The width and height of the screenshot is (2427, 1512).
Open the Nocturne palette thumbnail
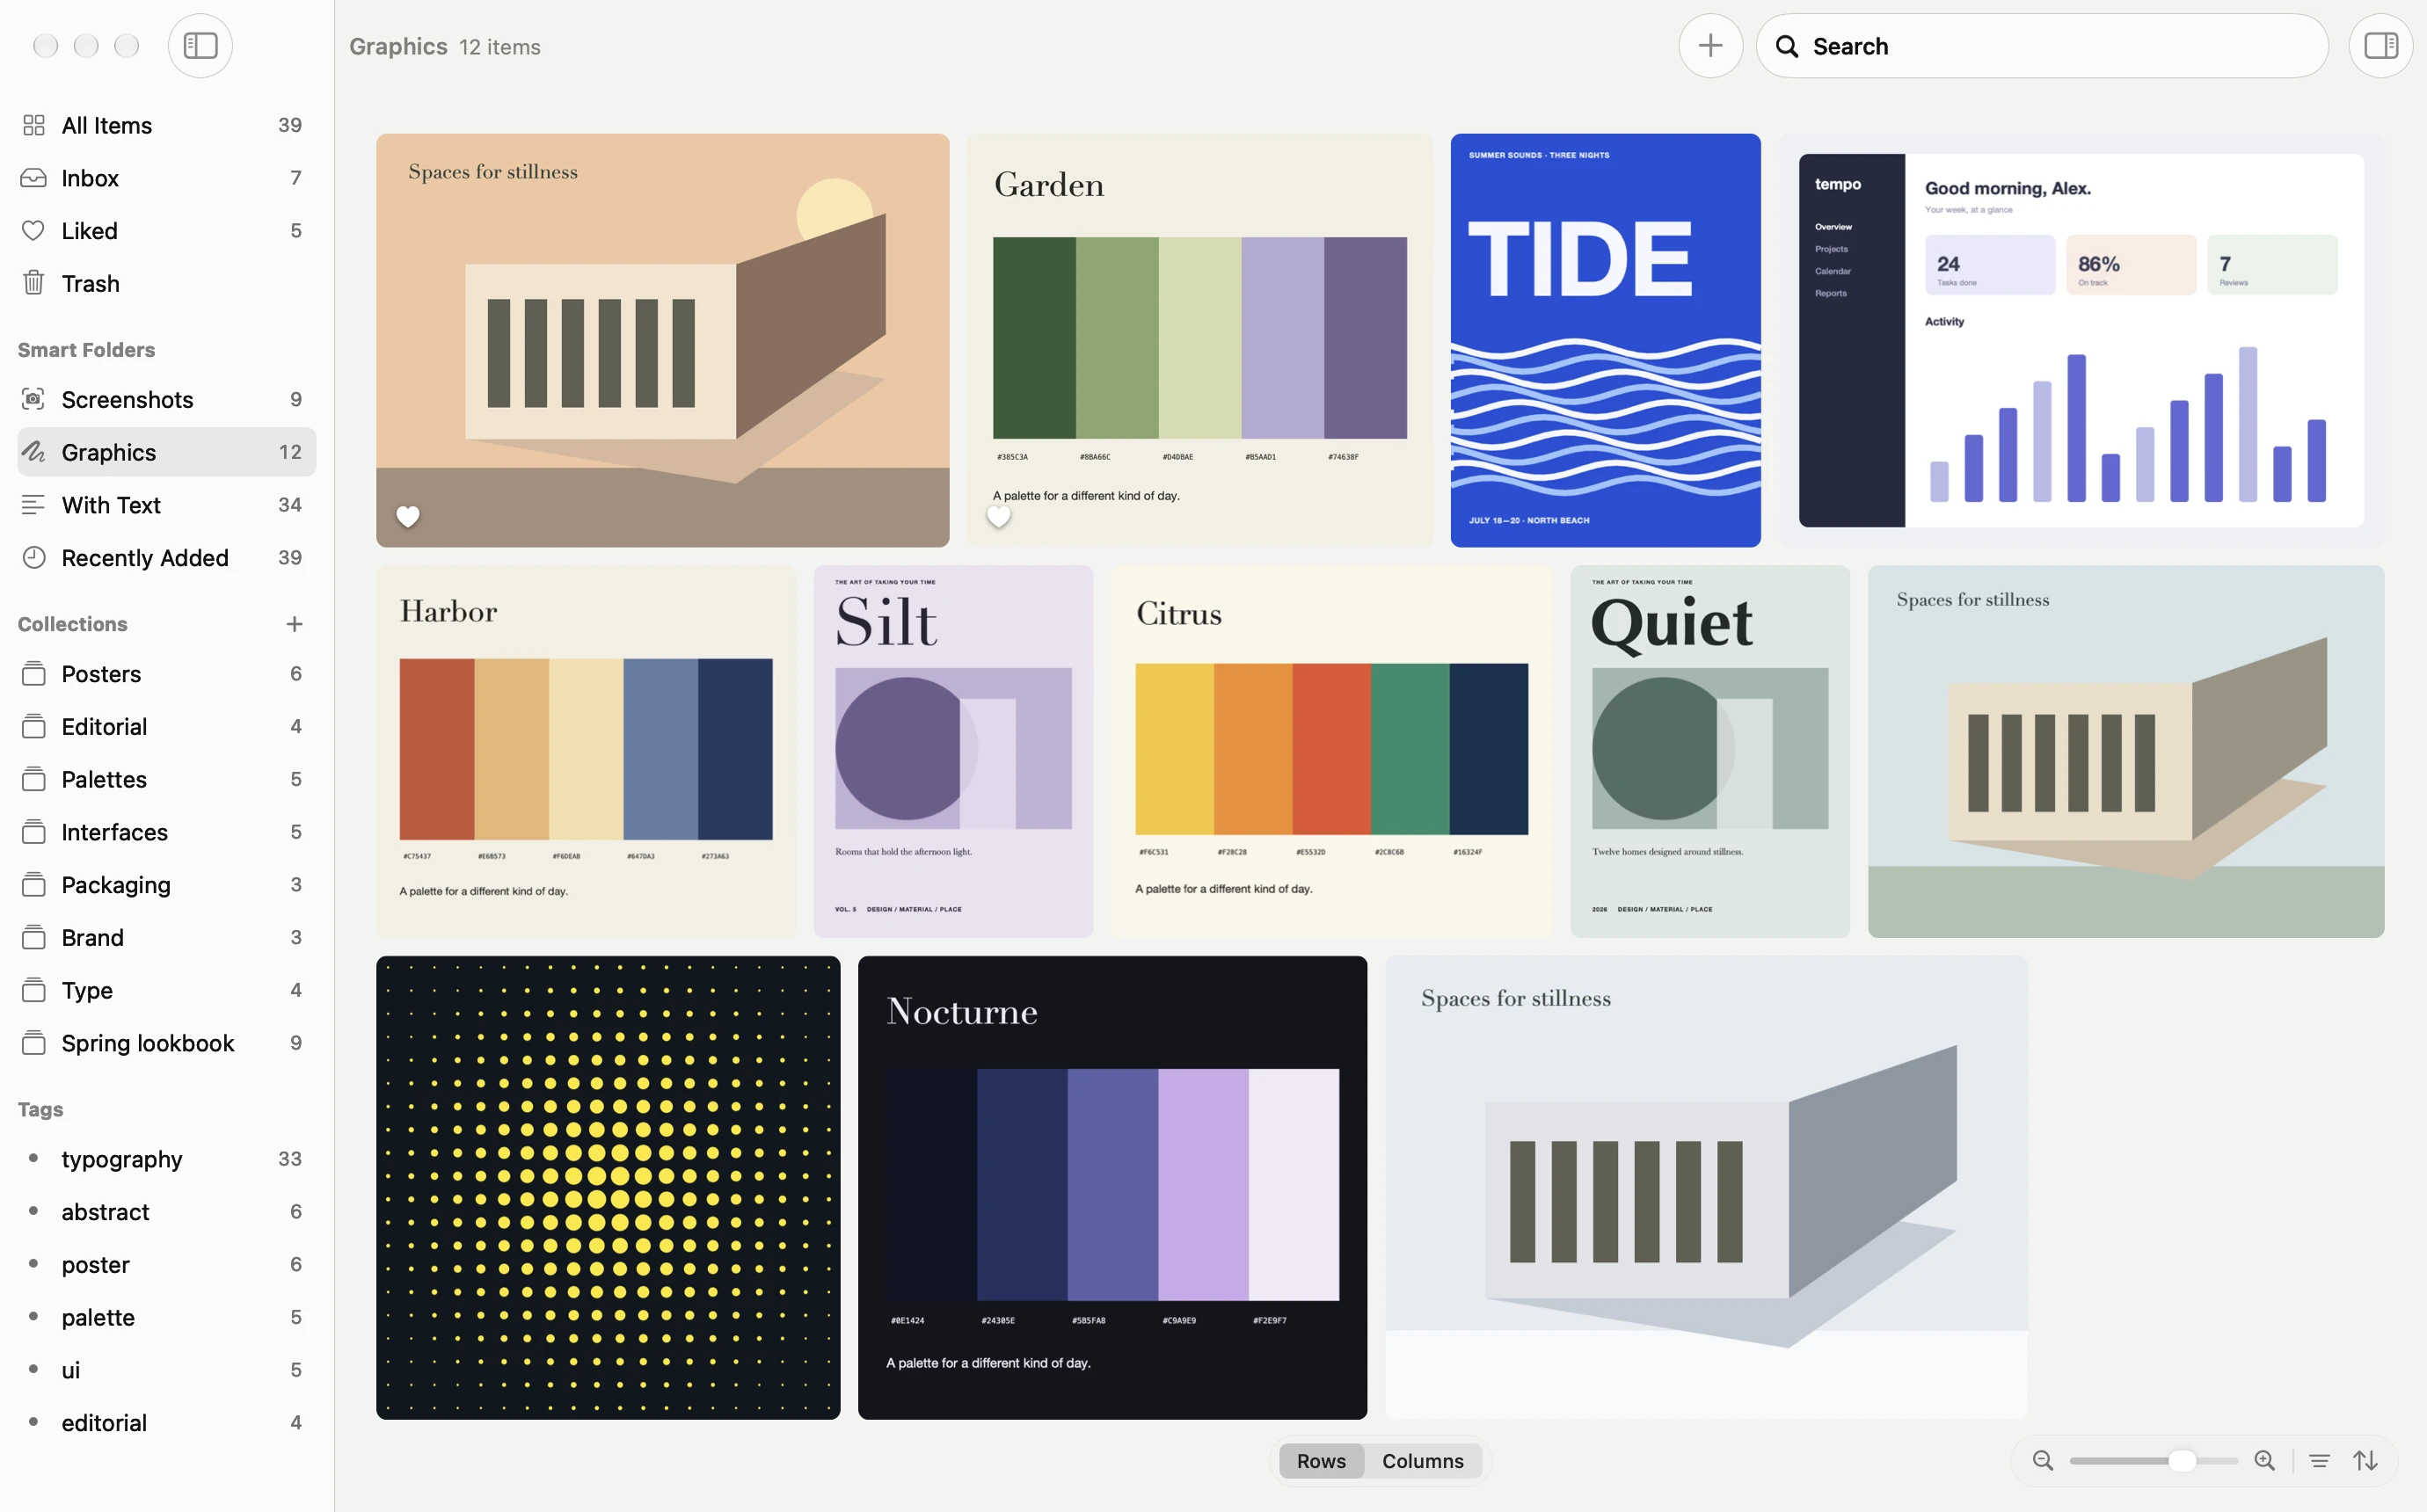click(x=1112, y=1187)
